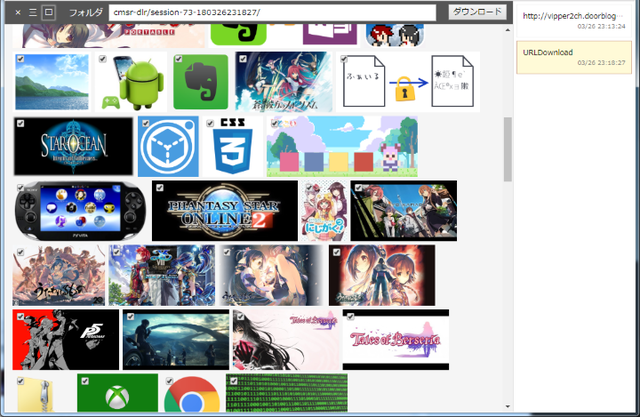Toggle checkbox on file encryption padlock image

tap(344, 59)
